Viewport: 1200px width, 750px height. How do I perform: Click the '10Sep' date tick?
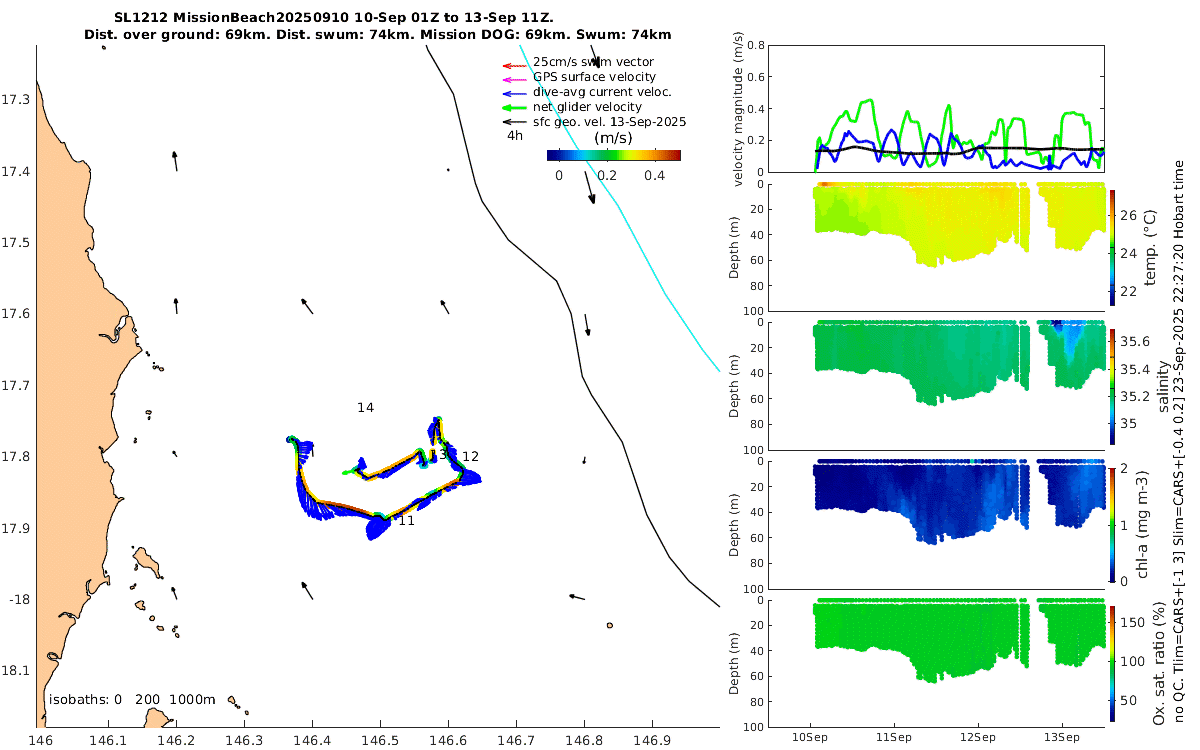pos(810,737)
